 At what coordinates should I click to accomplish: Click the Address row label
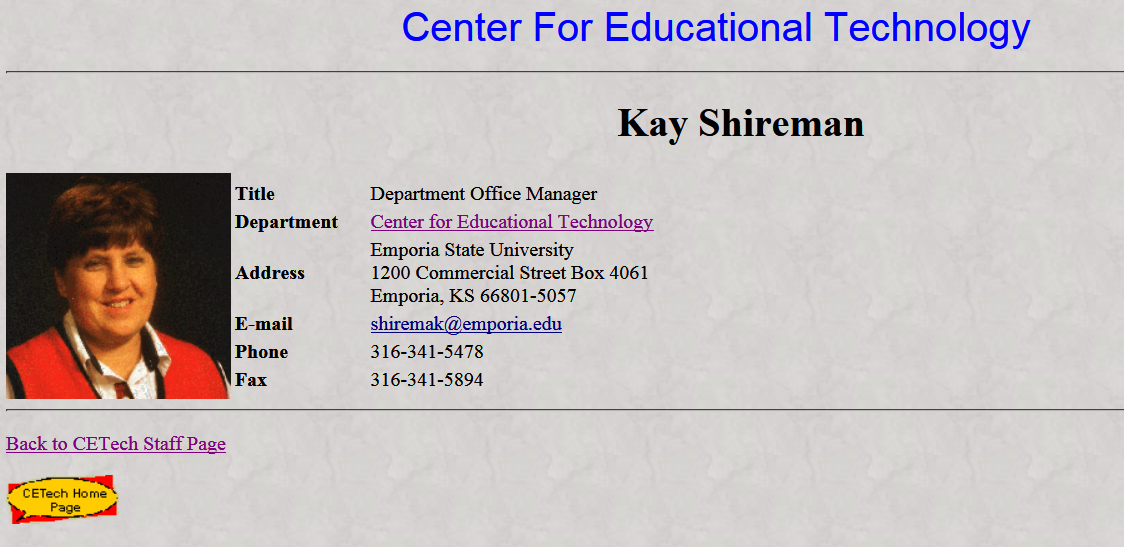point(270,273)
